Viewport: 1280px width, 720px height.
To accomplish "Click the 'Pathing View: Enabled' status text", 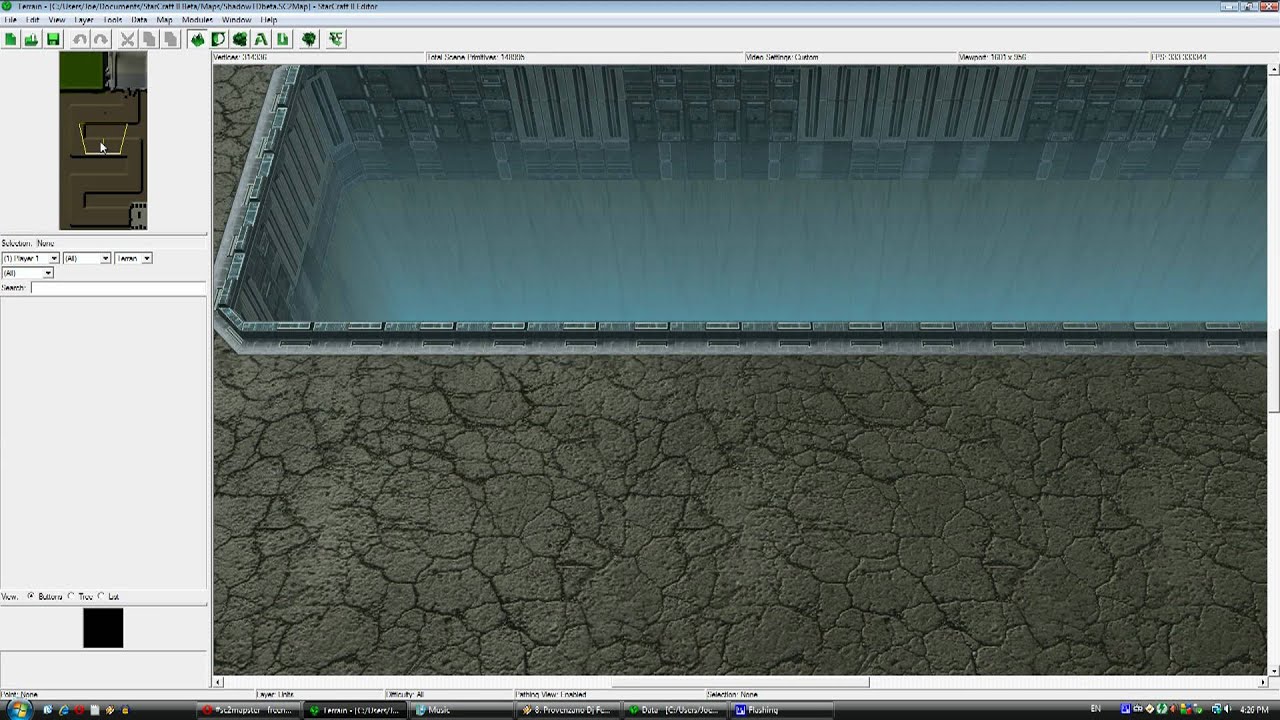I will pos(551,694).
